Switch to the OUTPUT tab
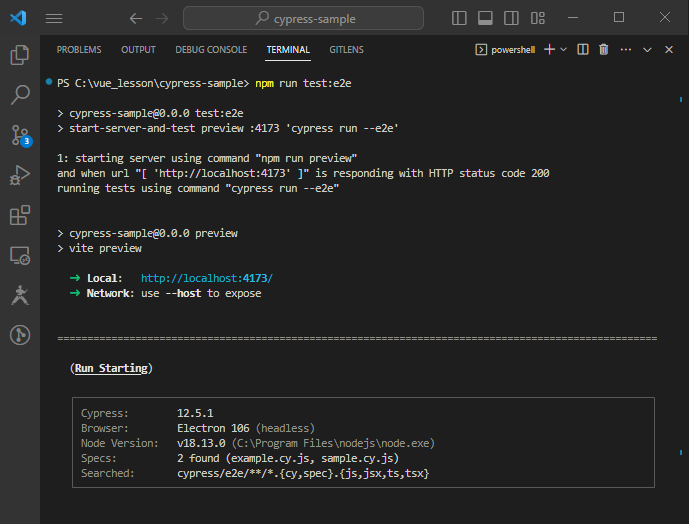Viewport: 689px width, 524px height. pos(138,50)
